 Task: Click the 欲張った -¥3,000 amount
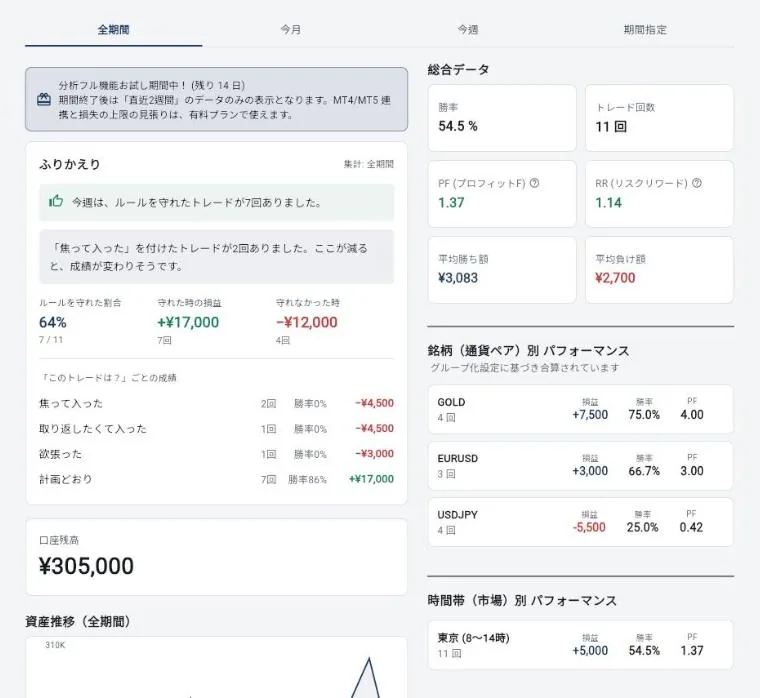[374, 454]
